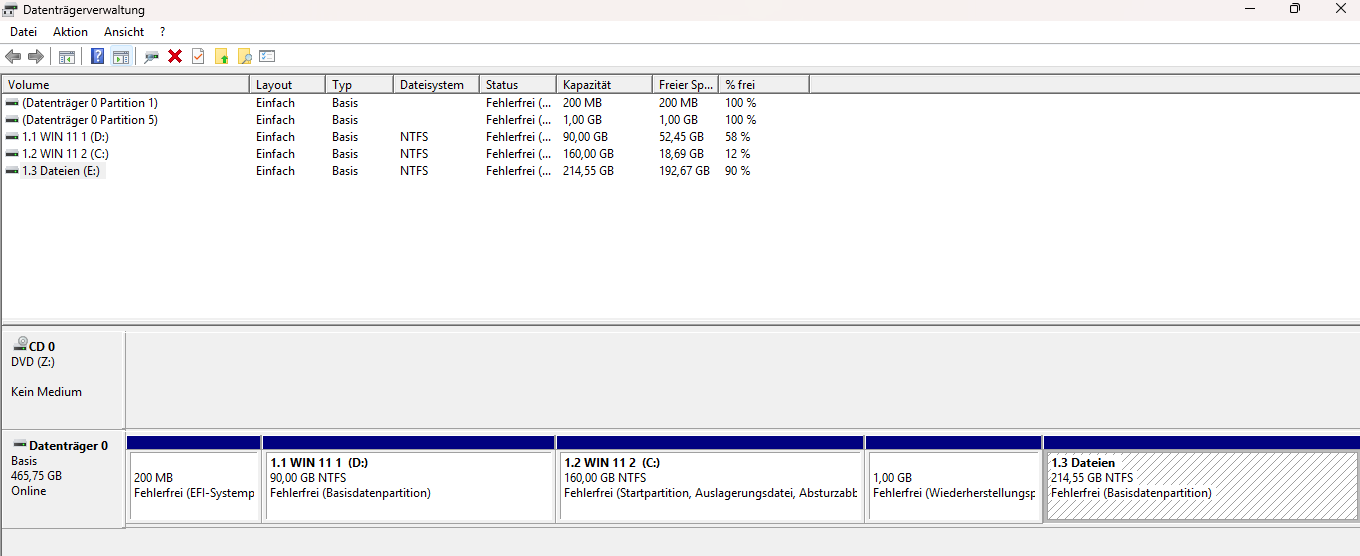Screen dimensions: 1360x556
Task: Click the red X delete icon
Action: 175,56
